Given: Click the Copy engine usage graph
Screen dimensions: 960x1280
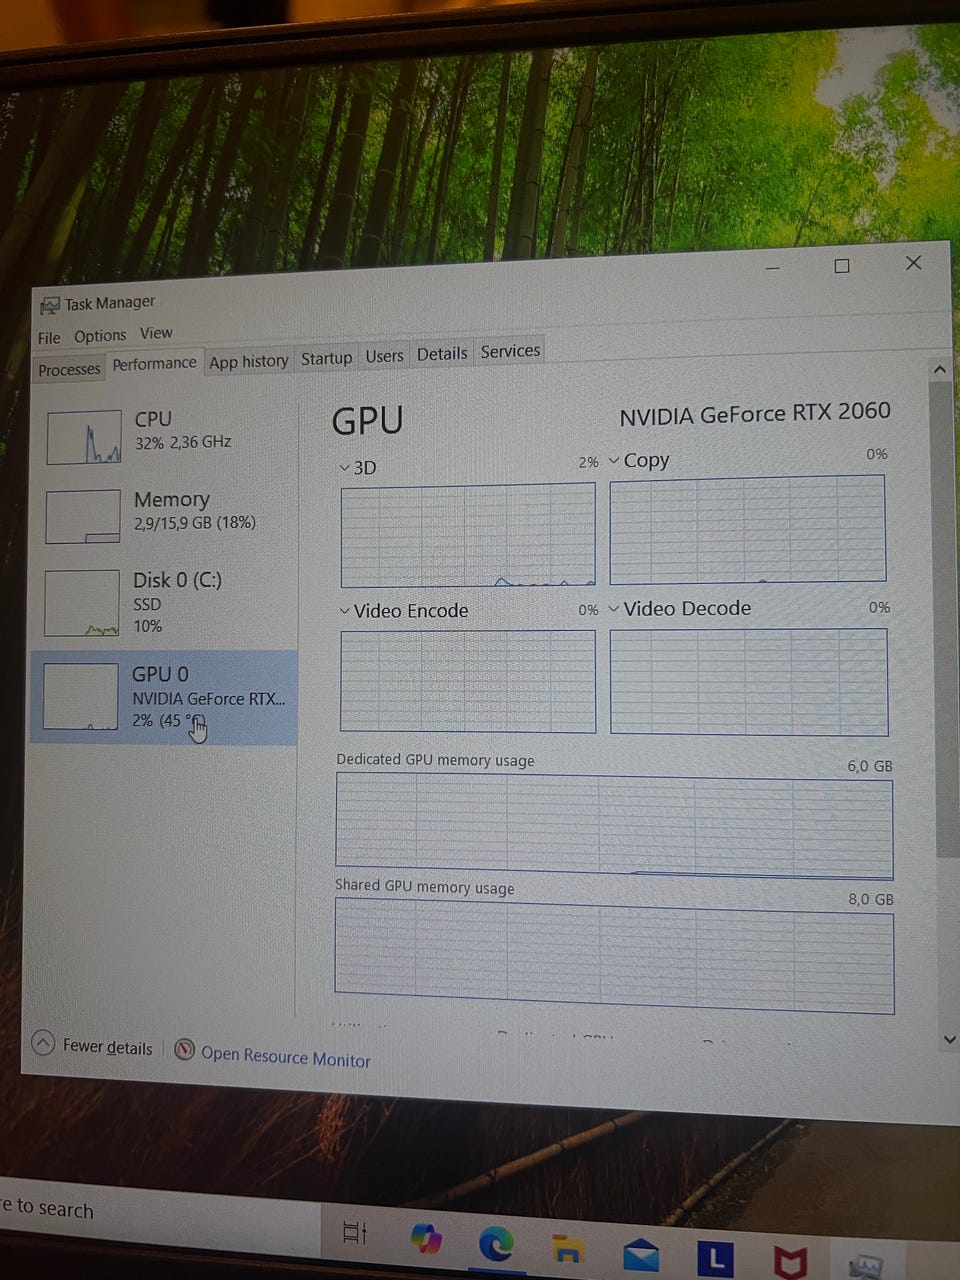Looking at the screenshot, I should tap(748, 529).
